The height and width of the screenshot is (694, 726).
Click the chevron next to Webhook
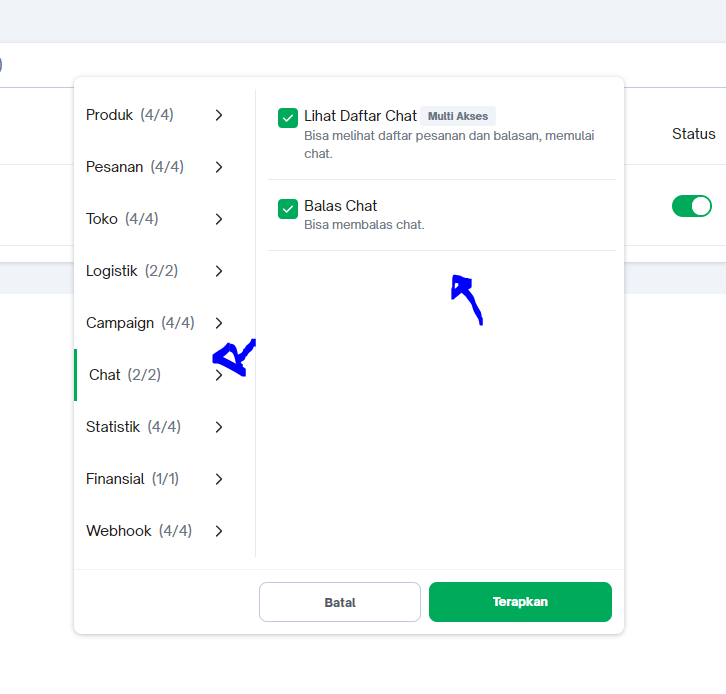(x=219, y=531)
